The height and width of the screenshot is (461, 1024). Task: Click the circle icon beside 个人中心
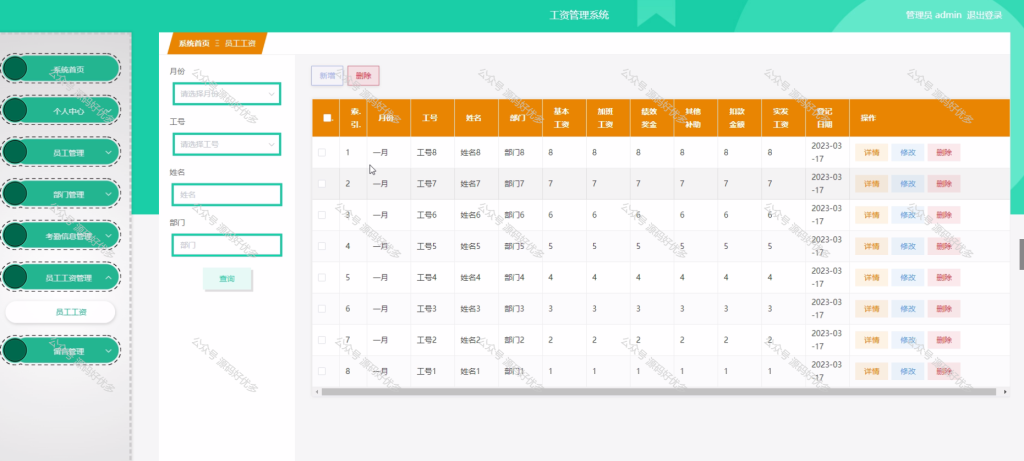point(15,111)
